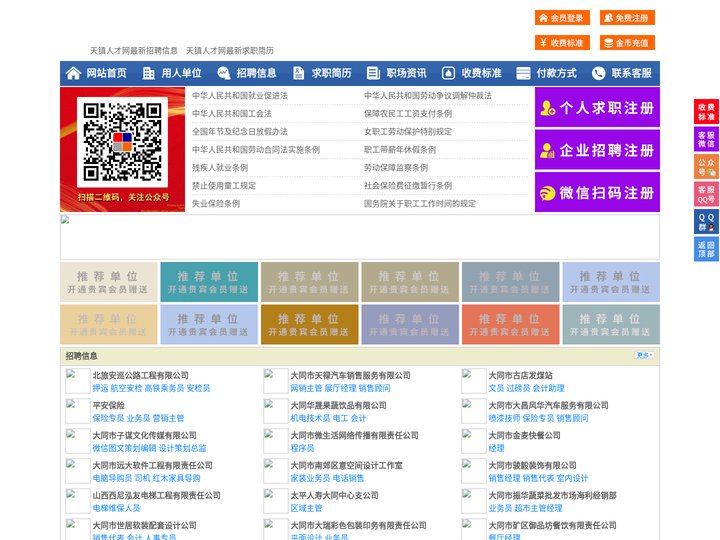The width and height of the screenshot is (720, 540).
Task: Open link 天镇人才网最新招聘信息
Action: coord(134,51)
